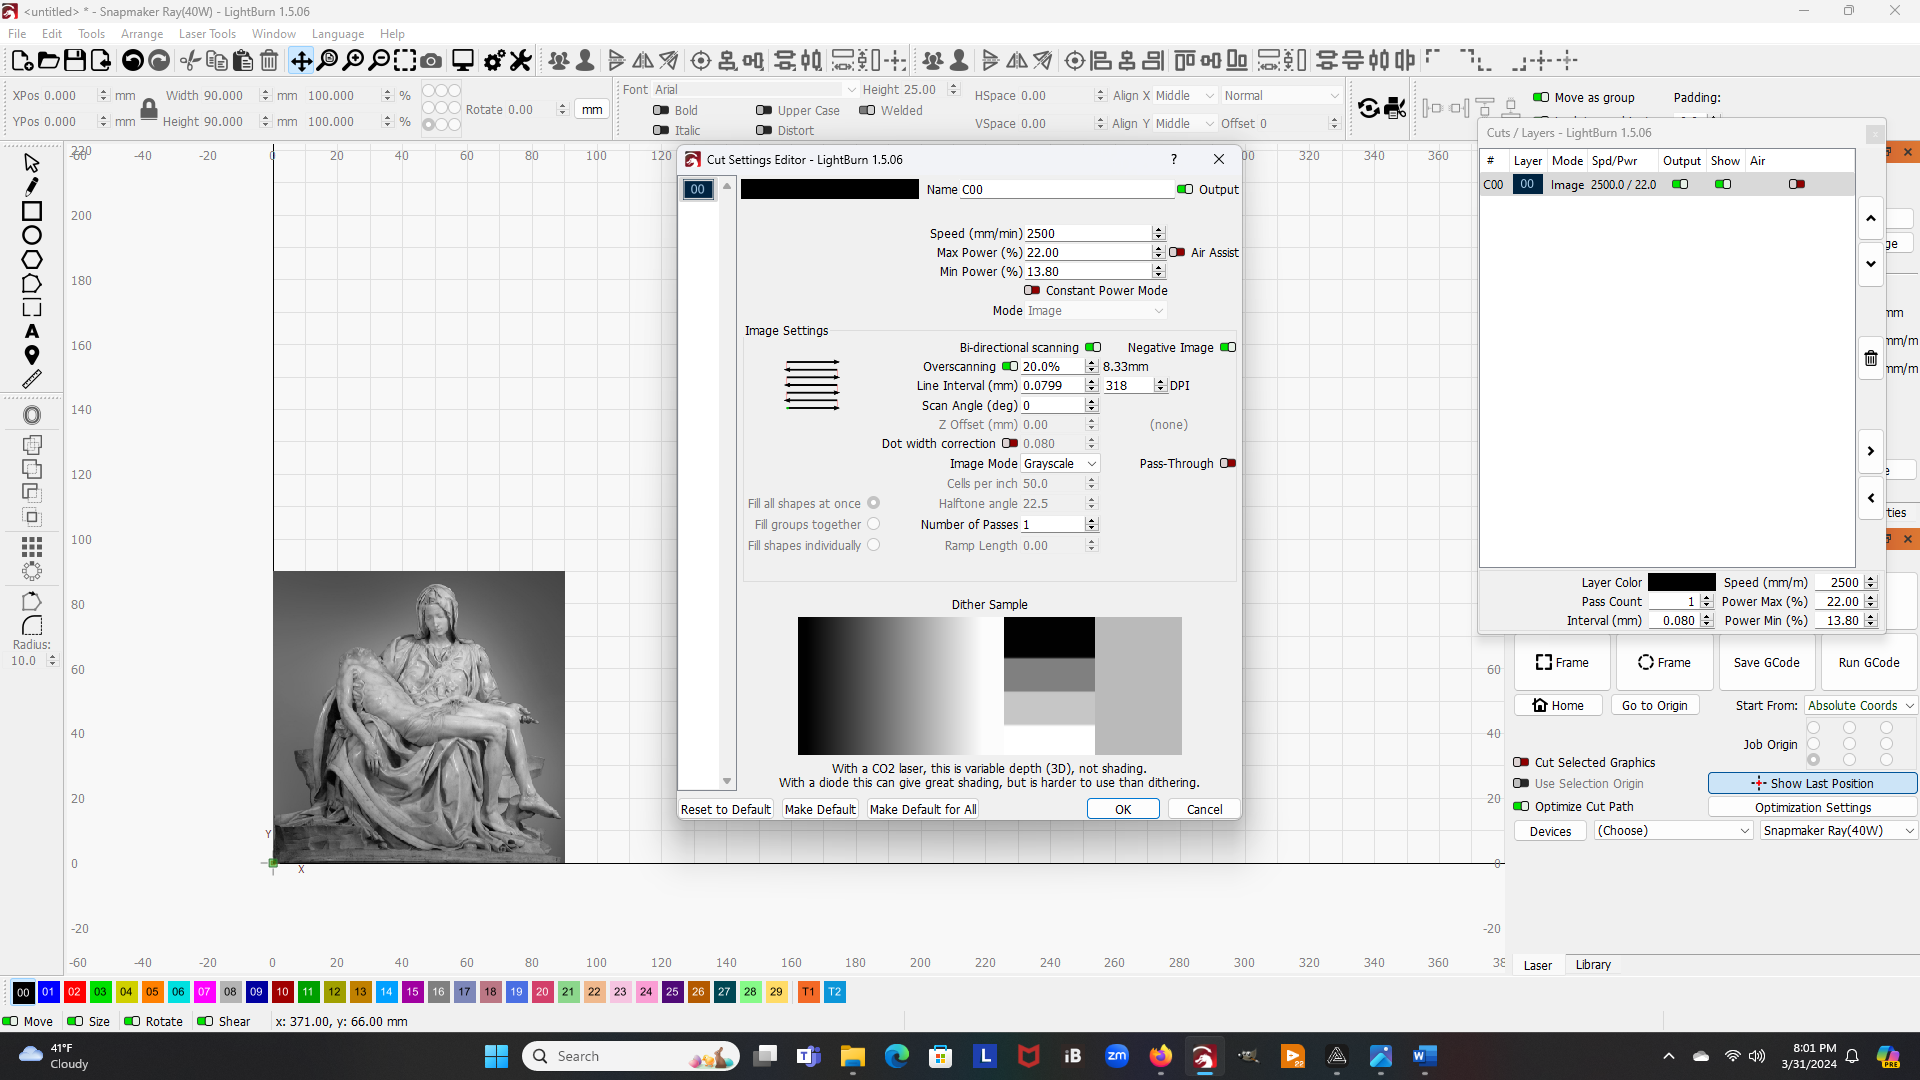Pick the red 02 palette color swatch

tap(74, 992)
